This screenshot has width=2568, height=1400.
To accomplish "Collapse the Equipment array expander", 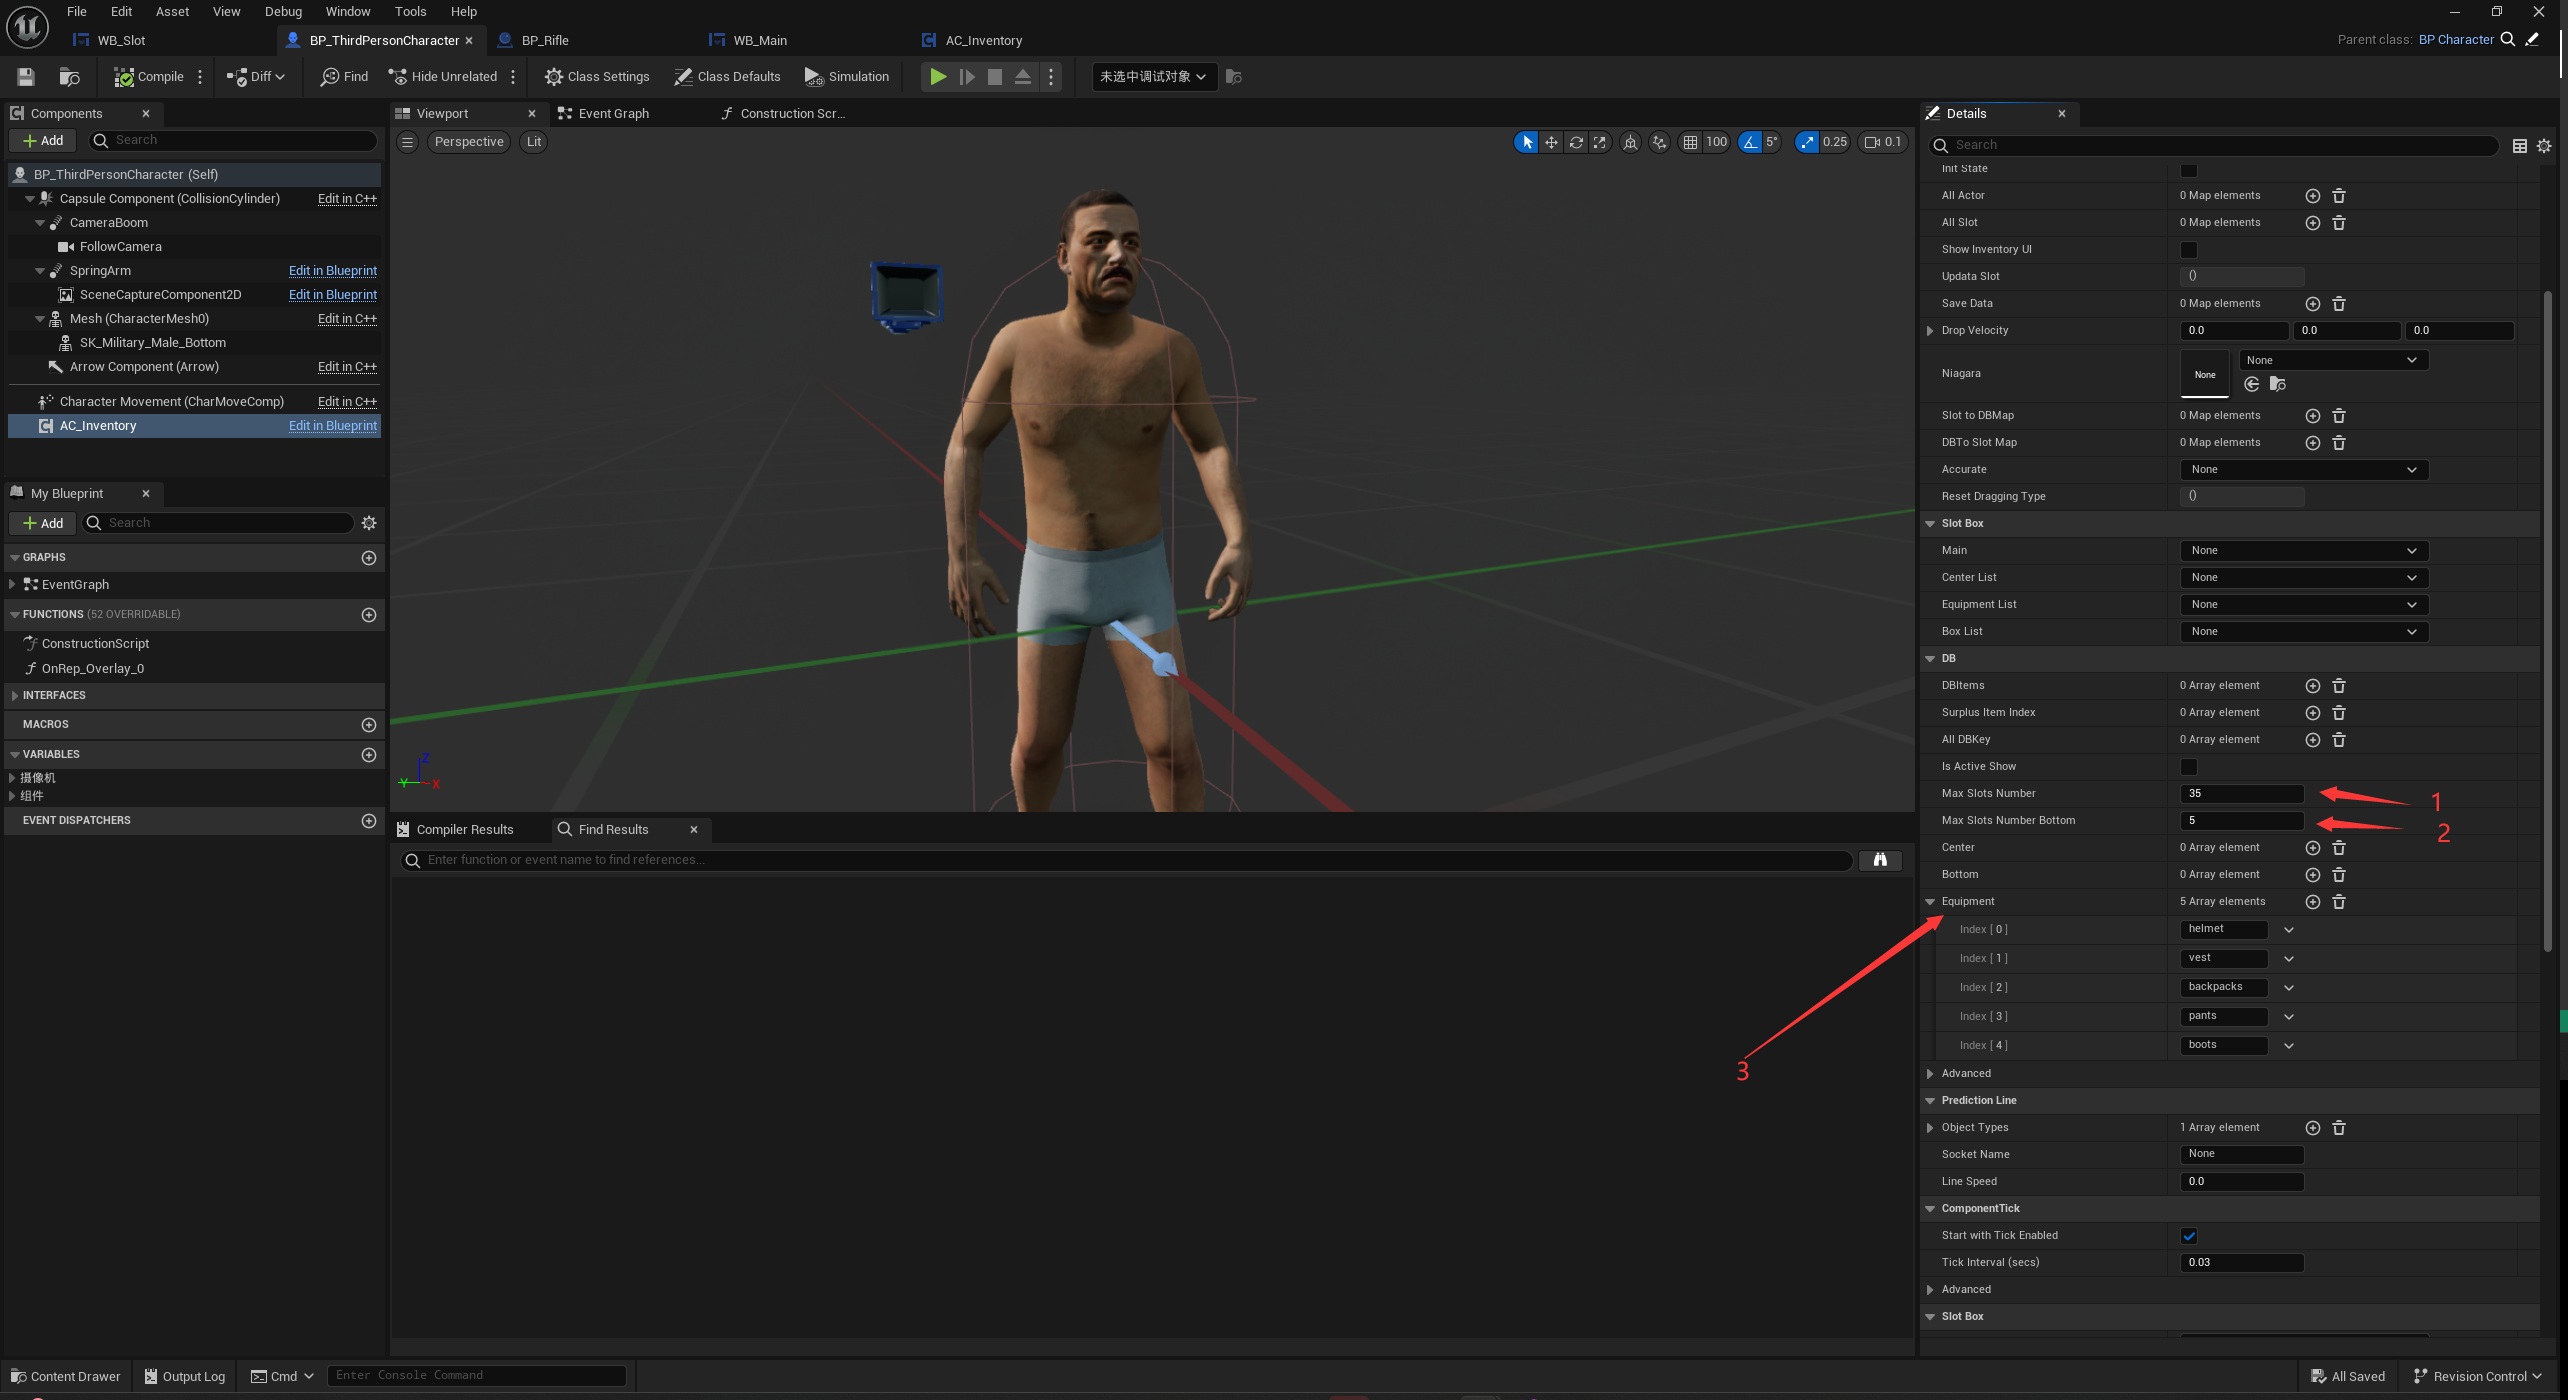I will coord(1930,902).
